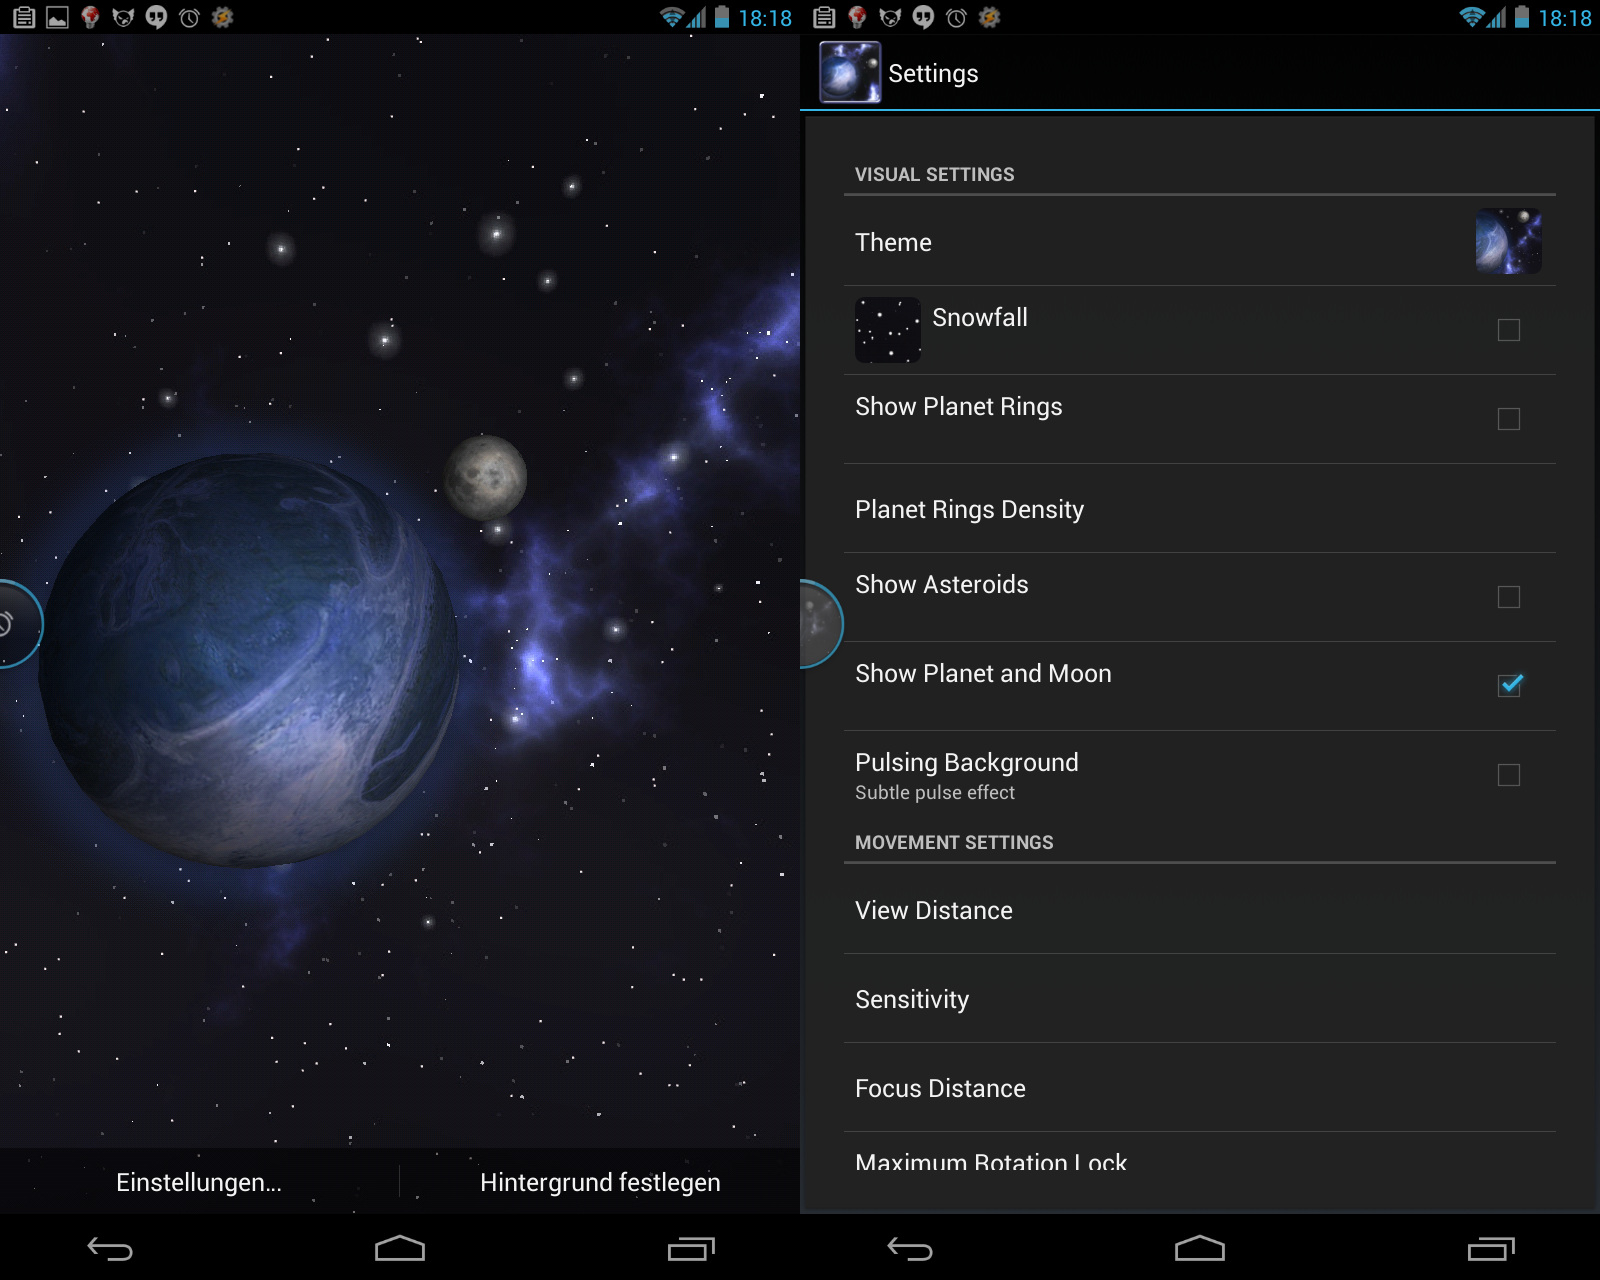Tap signal strength icon on left status bar
The height and width of the screenshot is (1280, 1600).
697,17
